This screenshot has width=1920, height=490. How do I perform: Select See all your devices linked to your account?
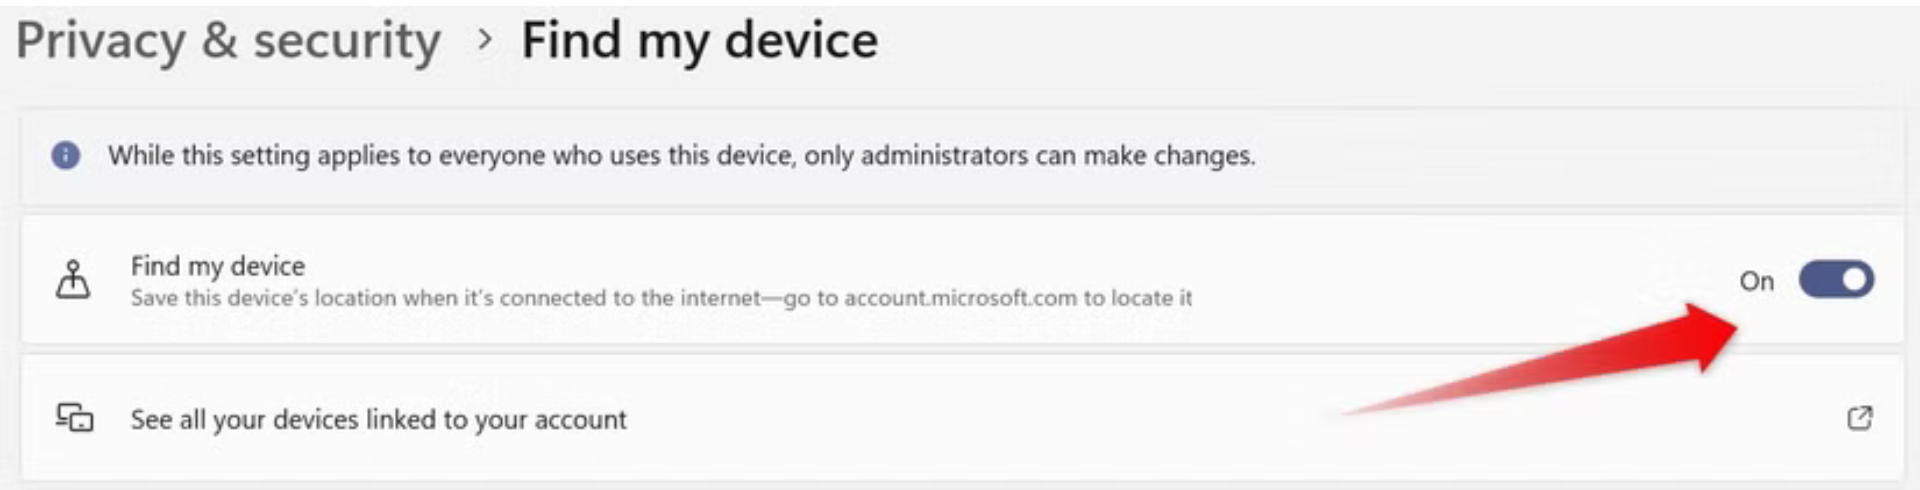click(x=378, y=419)
